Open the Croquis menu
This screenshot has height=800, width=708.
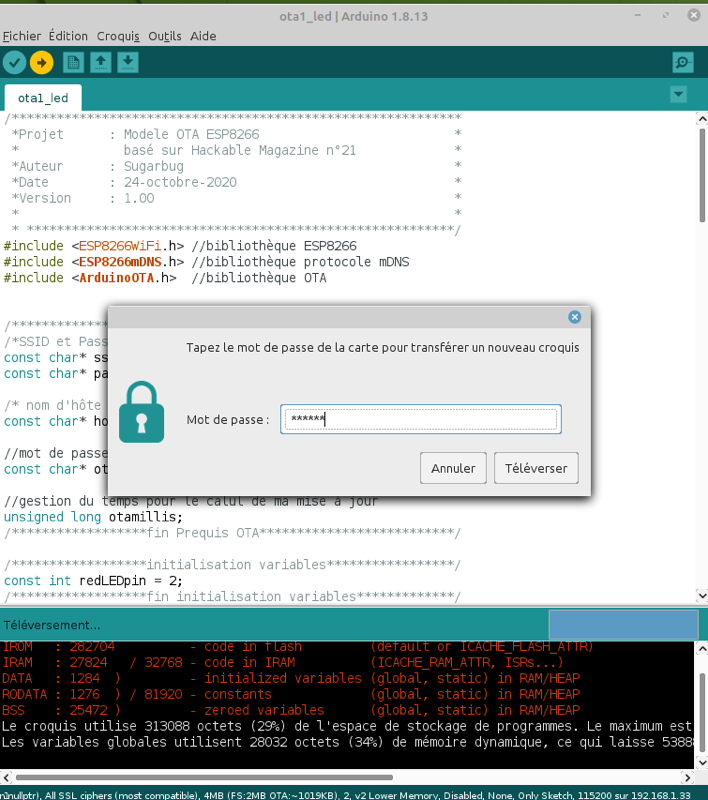[118, 36]
